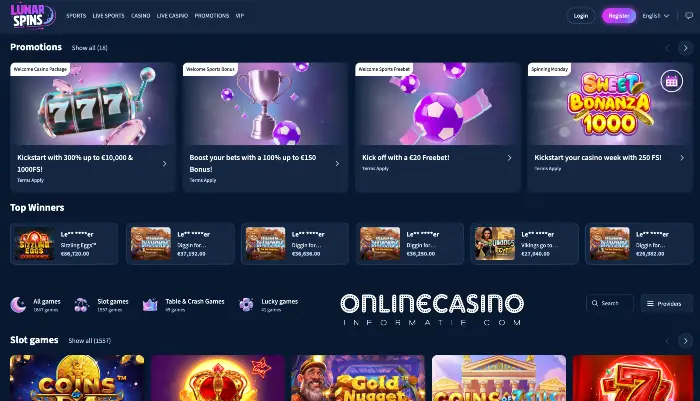The image size is (700, 401).
Task: Expand the €20 Freebet promo chevron
Action: [x=509, y=158]
